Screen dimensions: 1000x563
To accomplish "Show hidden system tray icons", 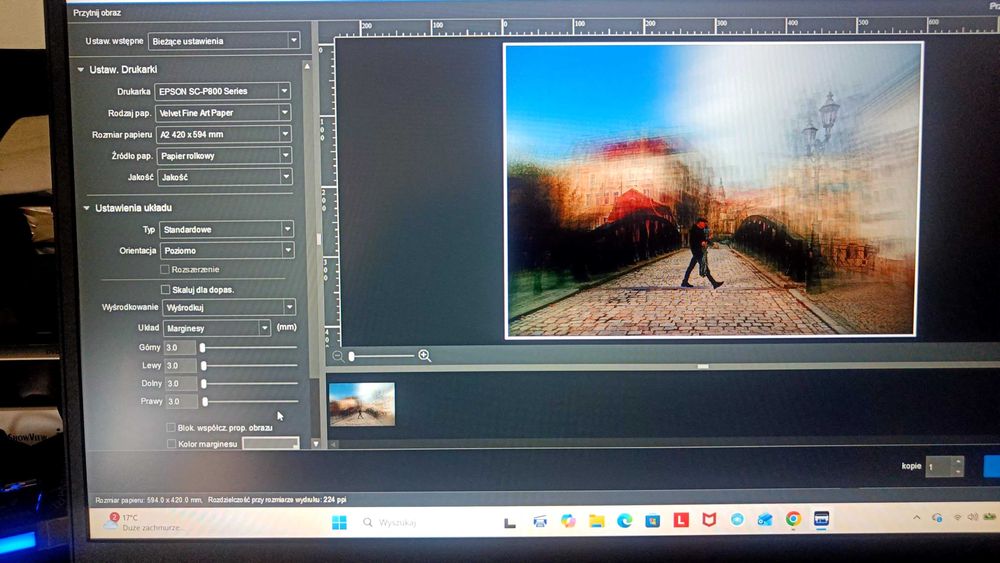I will point(916,518).
